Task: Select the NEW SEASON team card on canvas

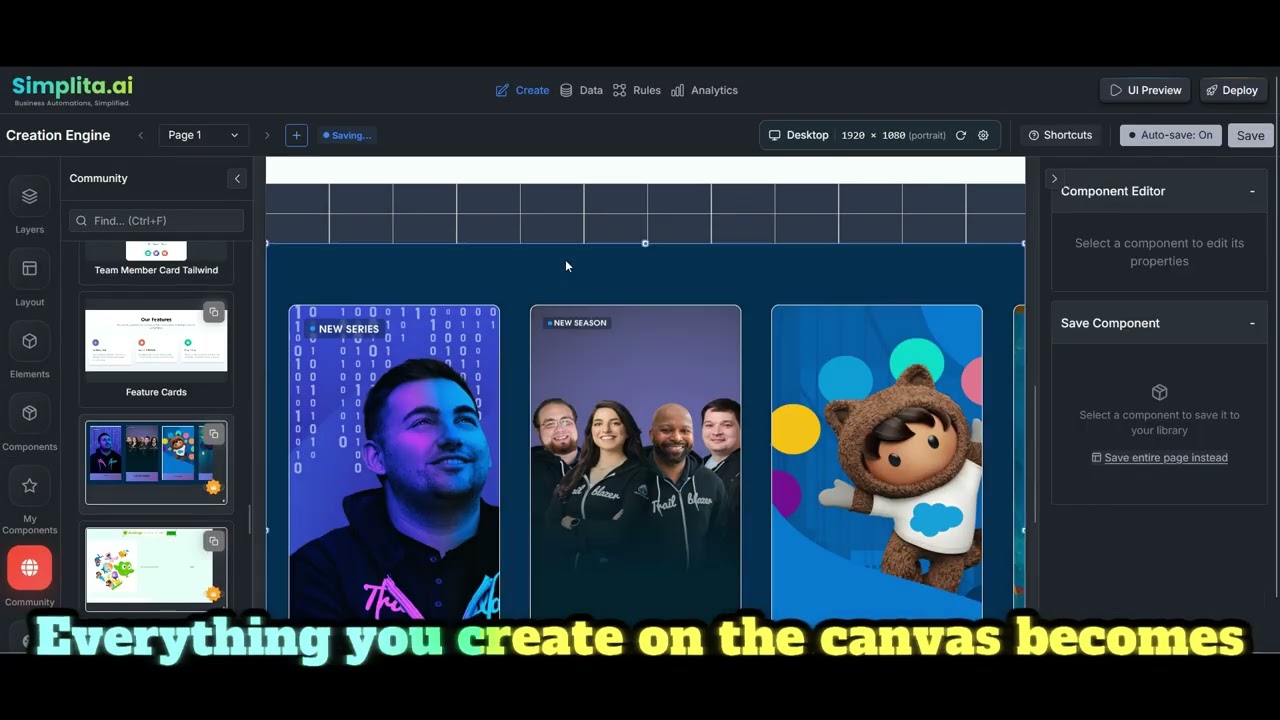Action: coord(636,462)
